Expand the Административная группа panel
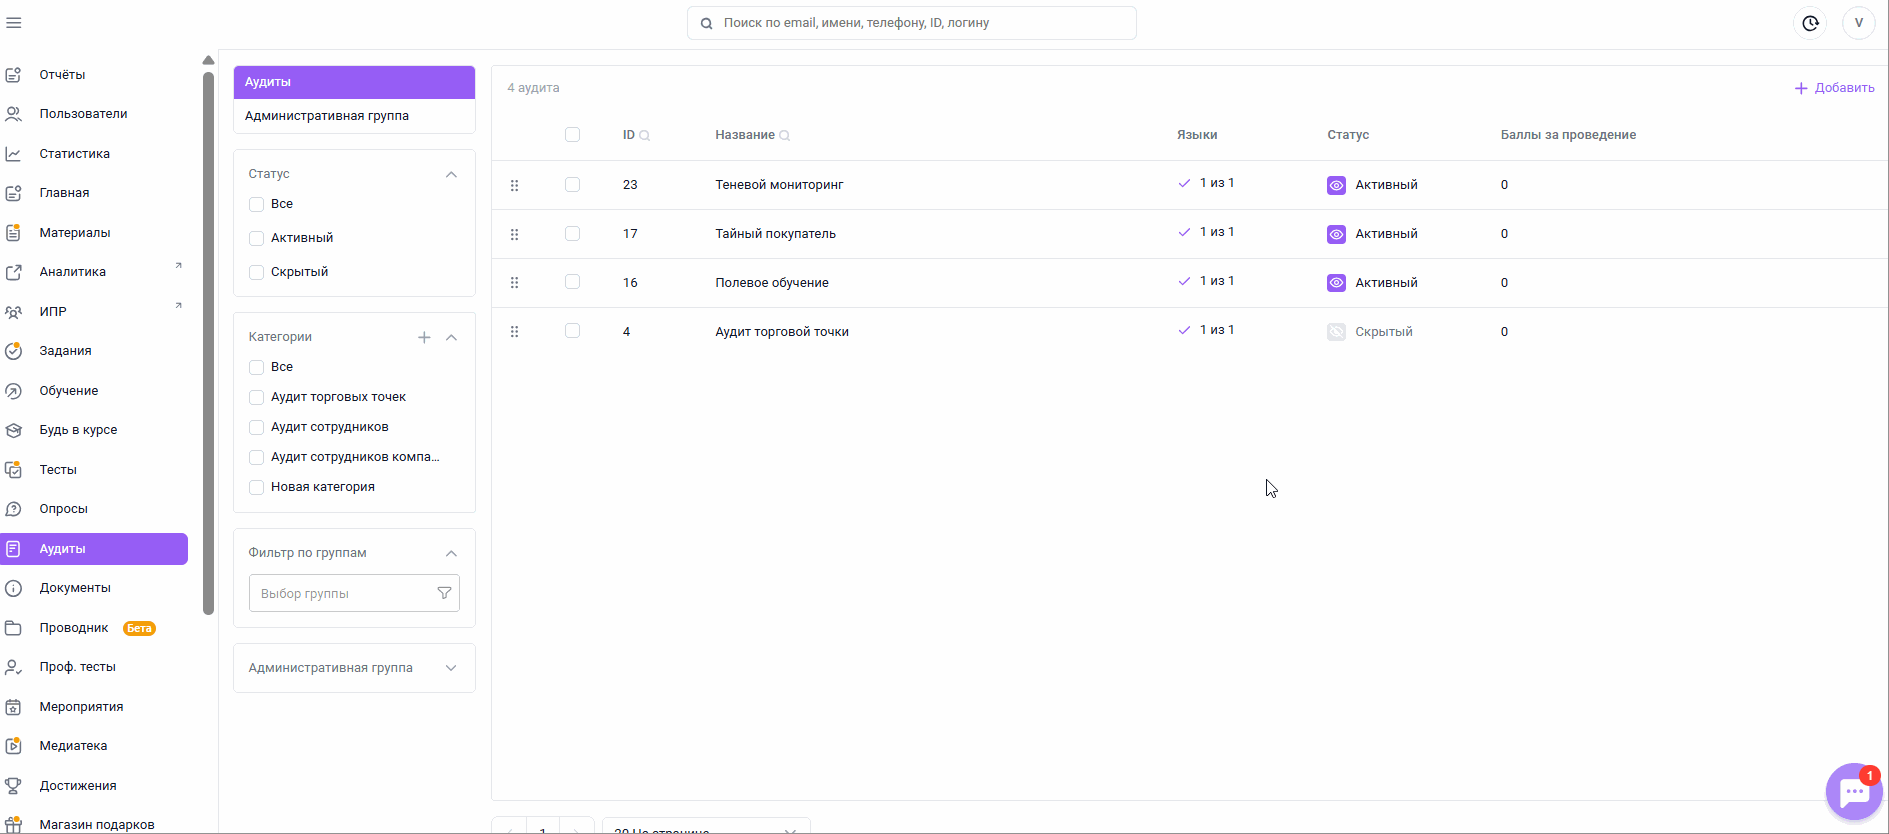Screen dimensions: 1889x834 451,668
